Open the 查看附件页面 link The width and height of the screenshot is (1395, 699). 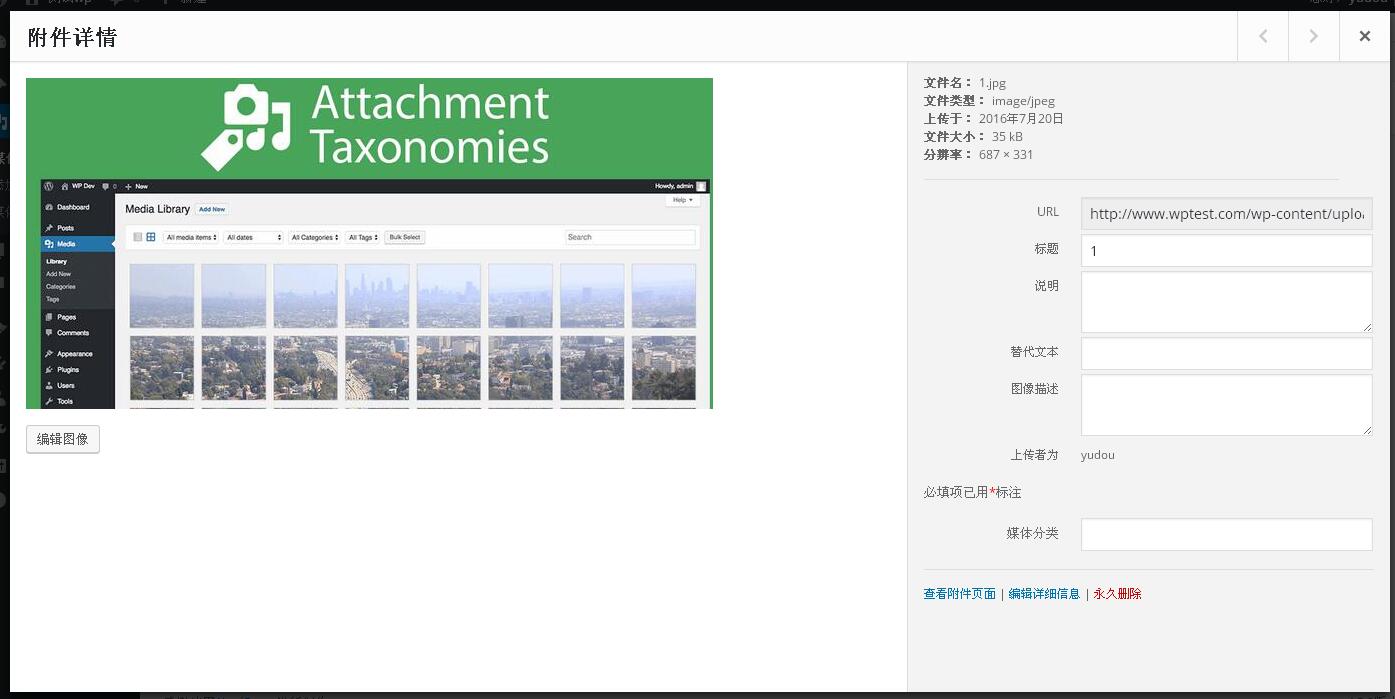click(959, 594)
